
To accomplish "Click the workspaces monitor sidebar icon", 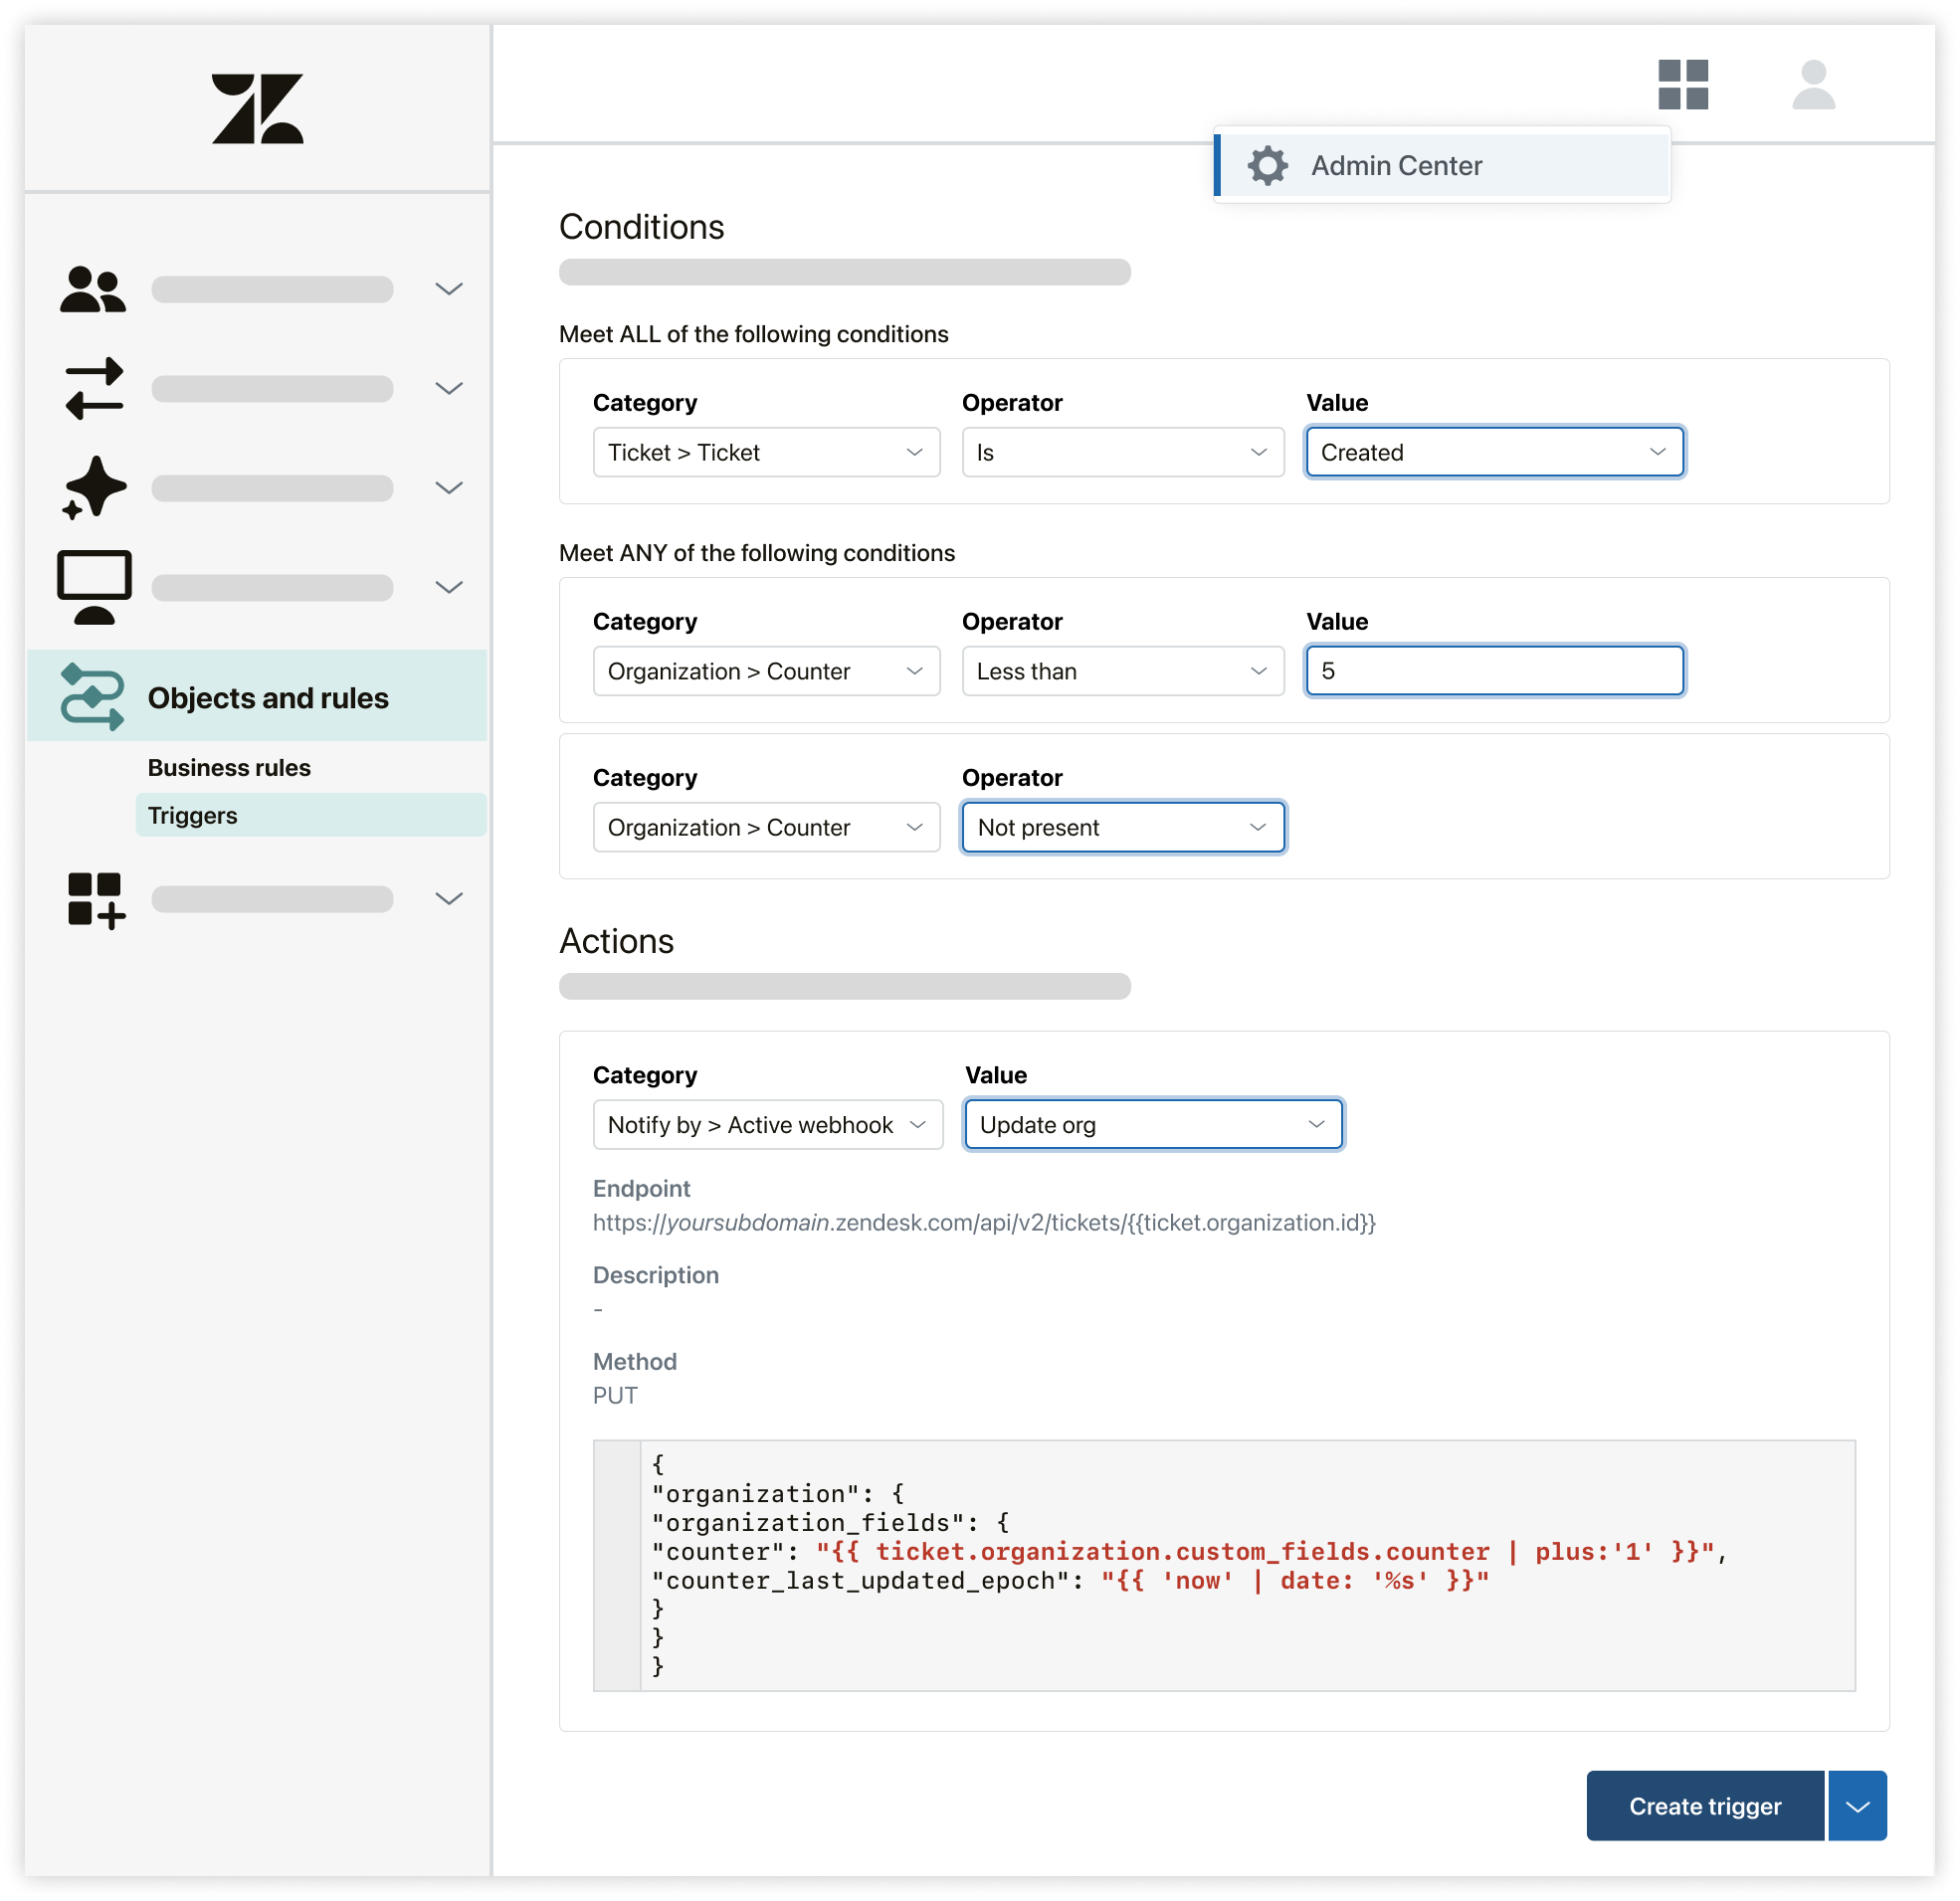I will point(94,587).
